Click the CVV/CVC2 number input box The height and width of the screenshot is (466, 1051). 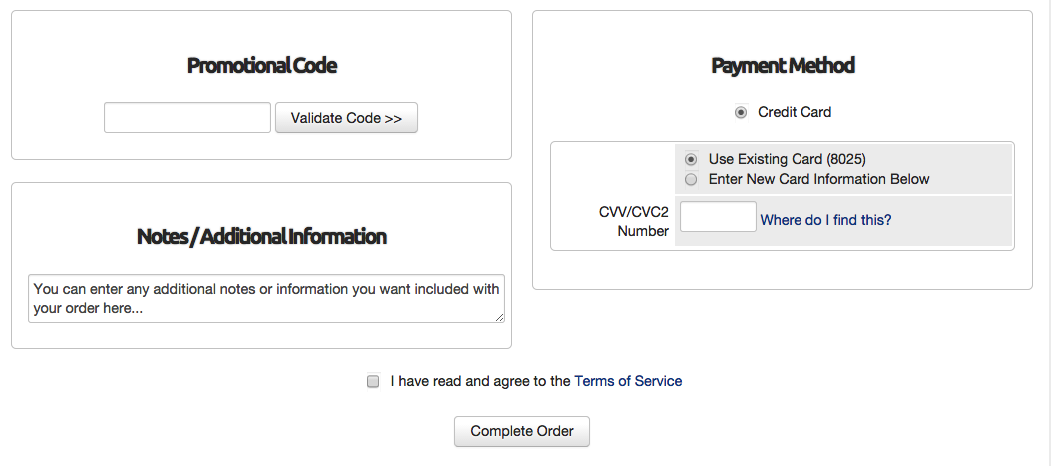pos(718,217)
